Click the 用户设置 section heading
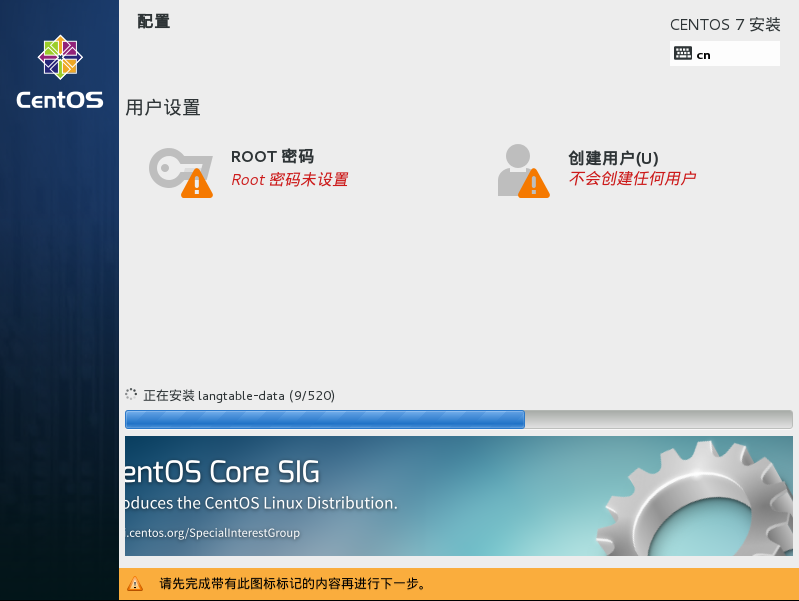 (x=163, y=108)
